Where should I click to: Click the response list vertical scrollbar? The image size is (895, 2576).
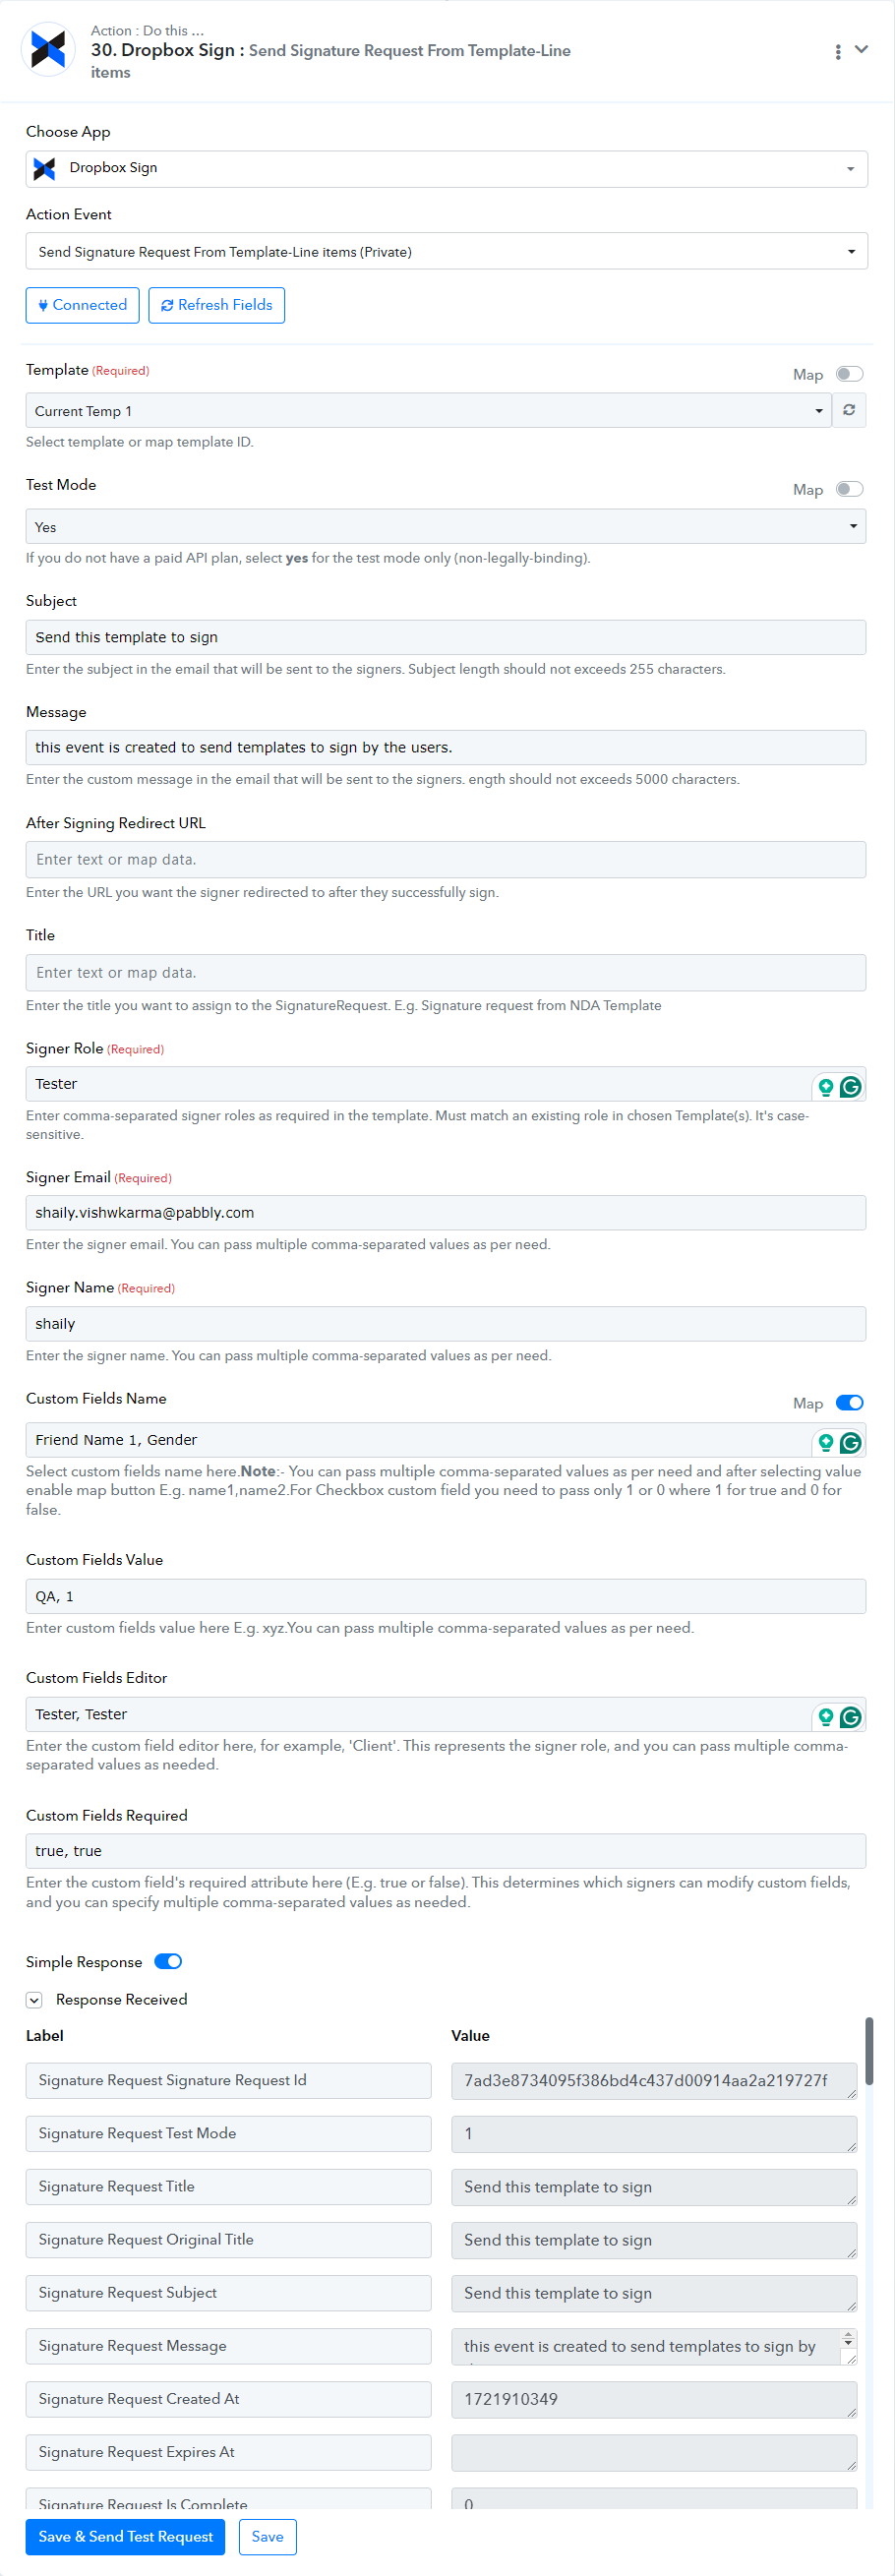tap(869, 2051)
